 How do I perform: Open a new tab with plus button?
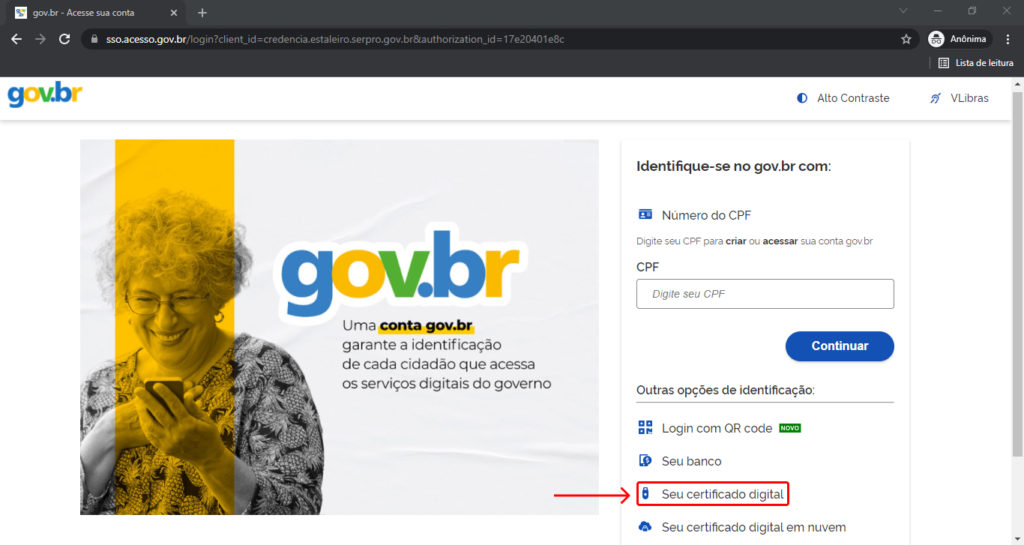pyautogui.click(x=202, y=12)
